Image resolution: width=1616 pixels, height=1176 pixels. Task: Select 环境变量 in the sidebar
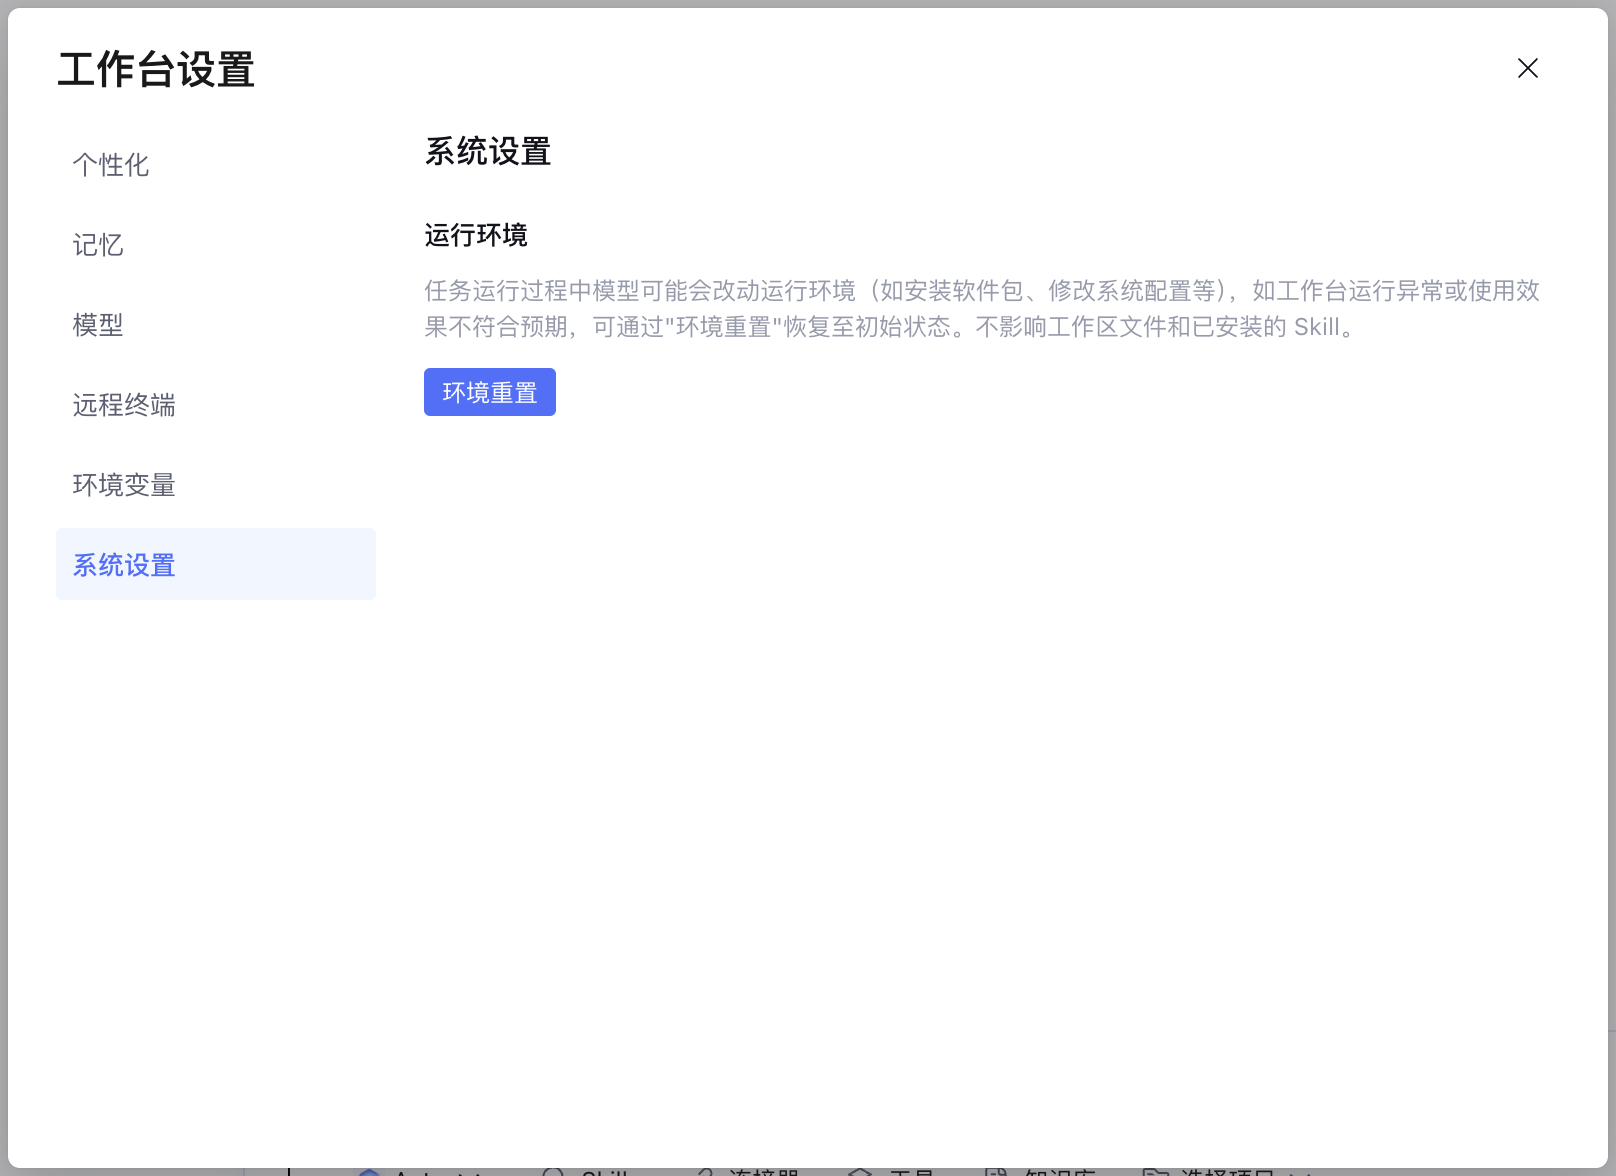click(216, 484)
